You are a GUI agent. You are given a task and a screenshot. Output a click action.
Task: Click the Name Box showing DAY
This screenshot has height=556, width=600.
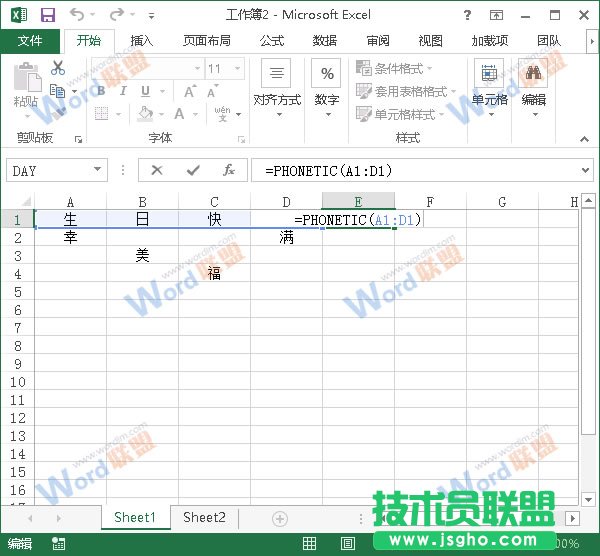[x=50, y=170]
